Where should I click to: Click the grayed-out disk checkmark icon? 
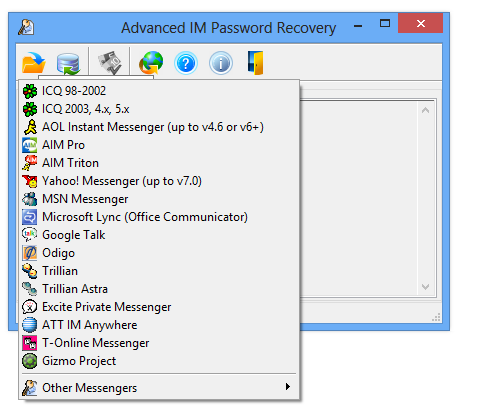click(x=110, y=63)
